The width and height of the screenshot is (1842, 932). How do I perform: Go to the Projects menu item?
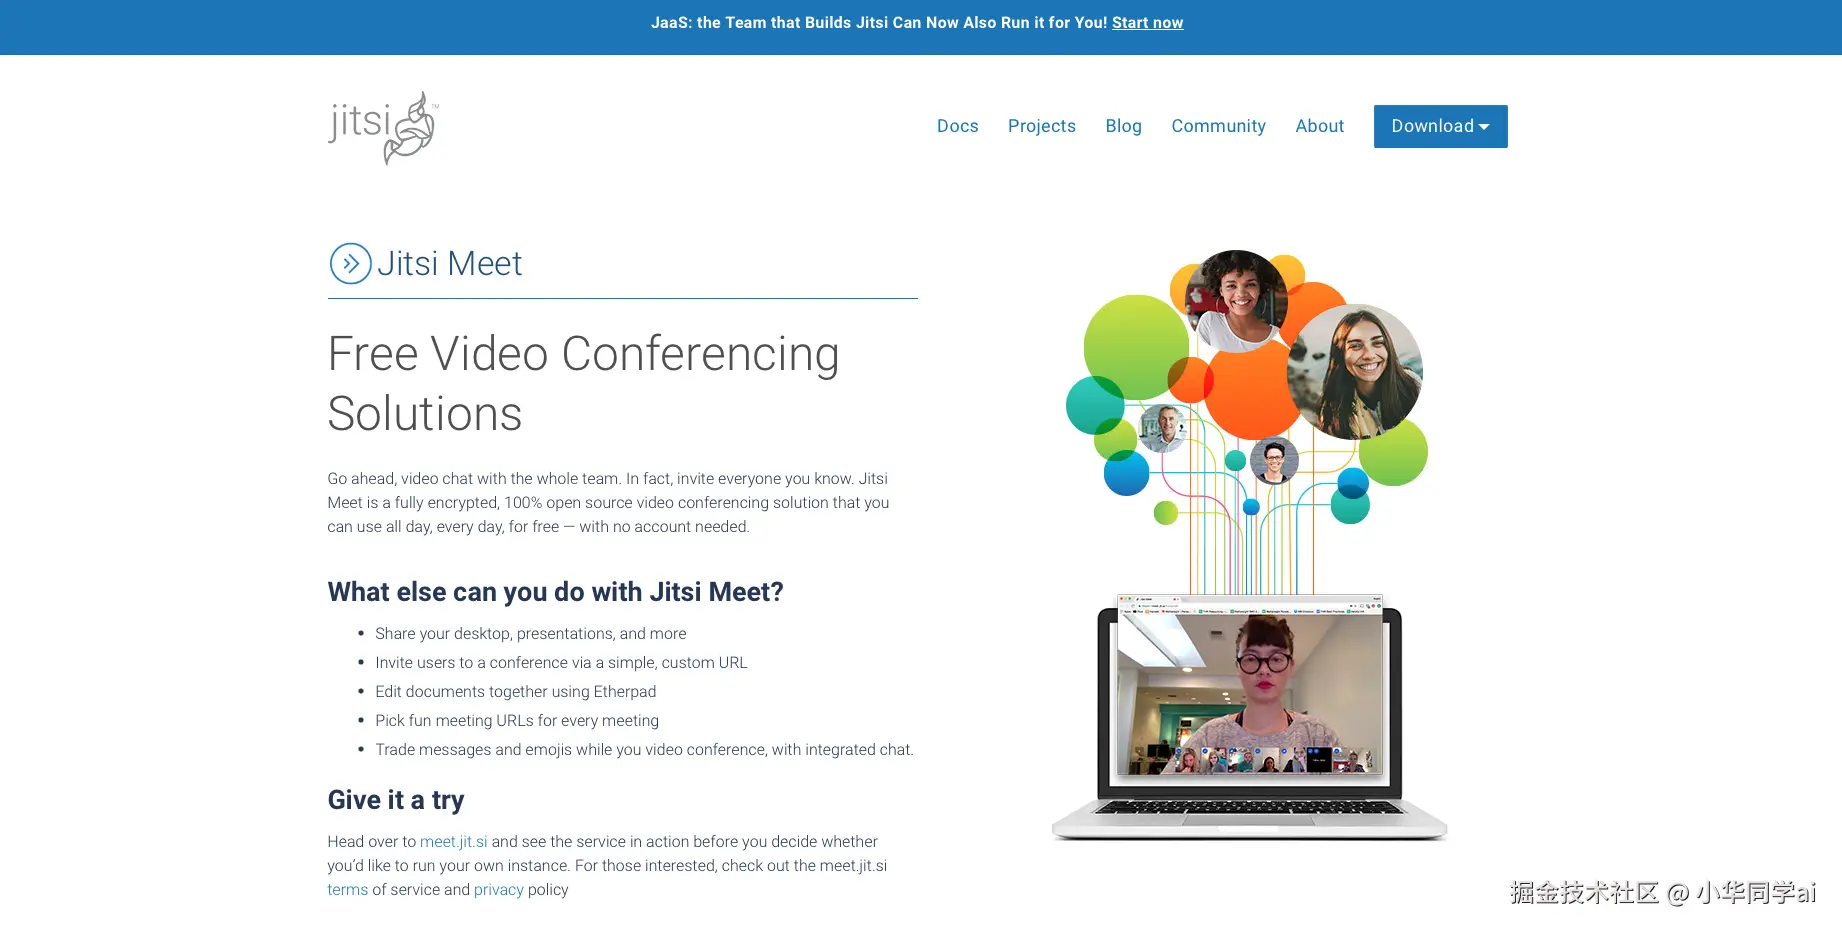(x=1041, y=126)
